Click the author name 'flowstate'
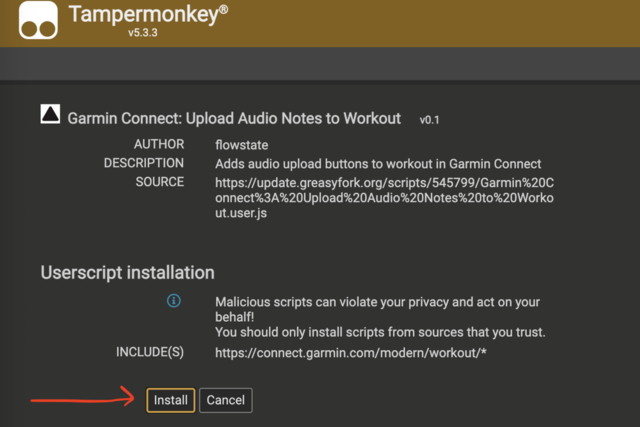The height and width of the screenshot is (427, 640). pyautogui.click(x=242, y=145)
